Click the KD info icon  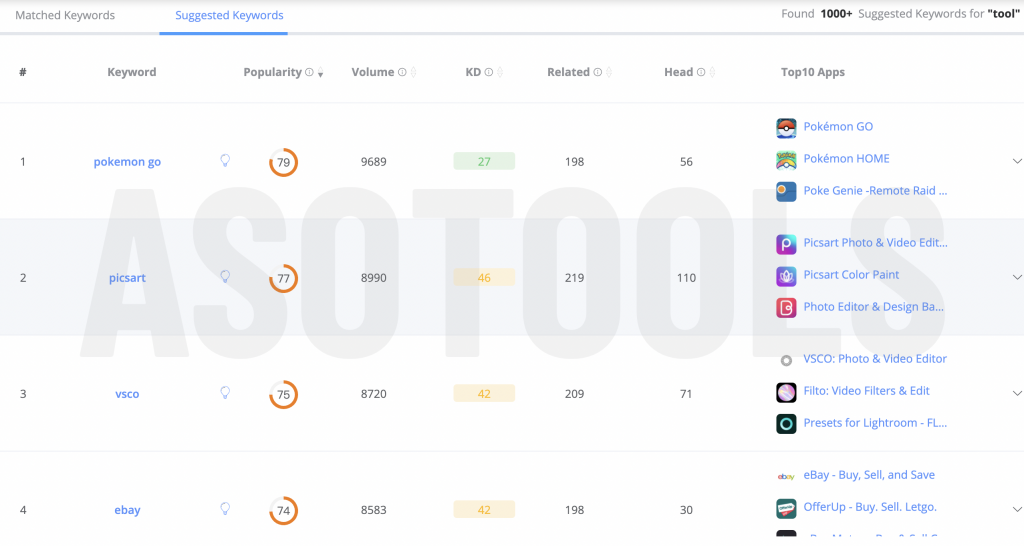point(488,72)
